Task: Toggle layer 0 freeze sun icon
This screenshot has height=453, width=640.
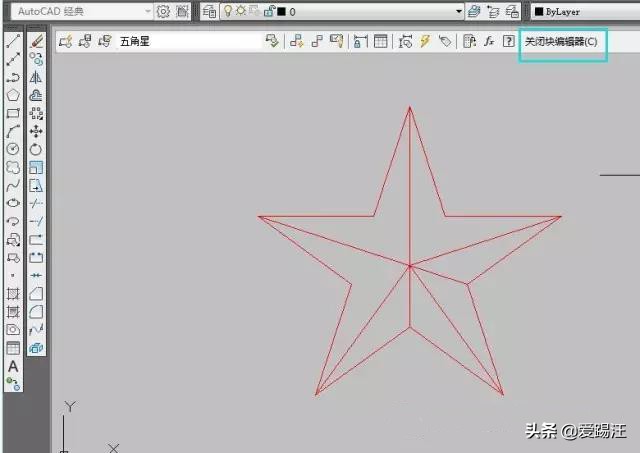Action: [x=241, y=11]
